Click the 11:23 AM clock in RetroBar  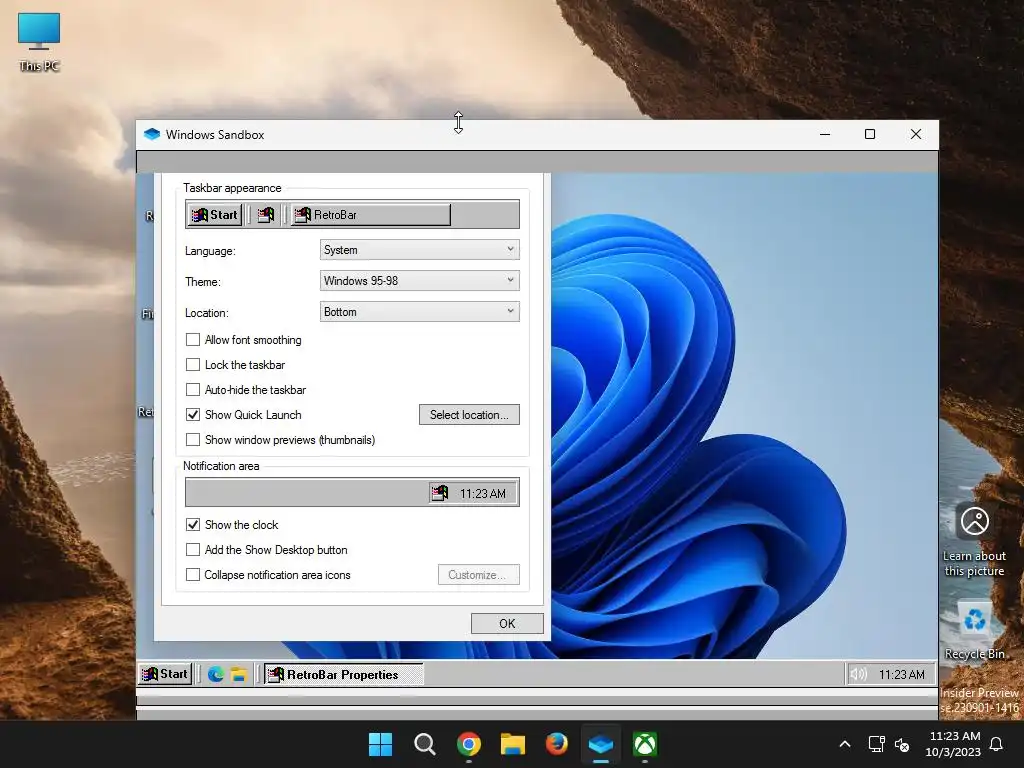[x=901, y=675]
